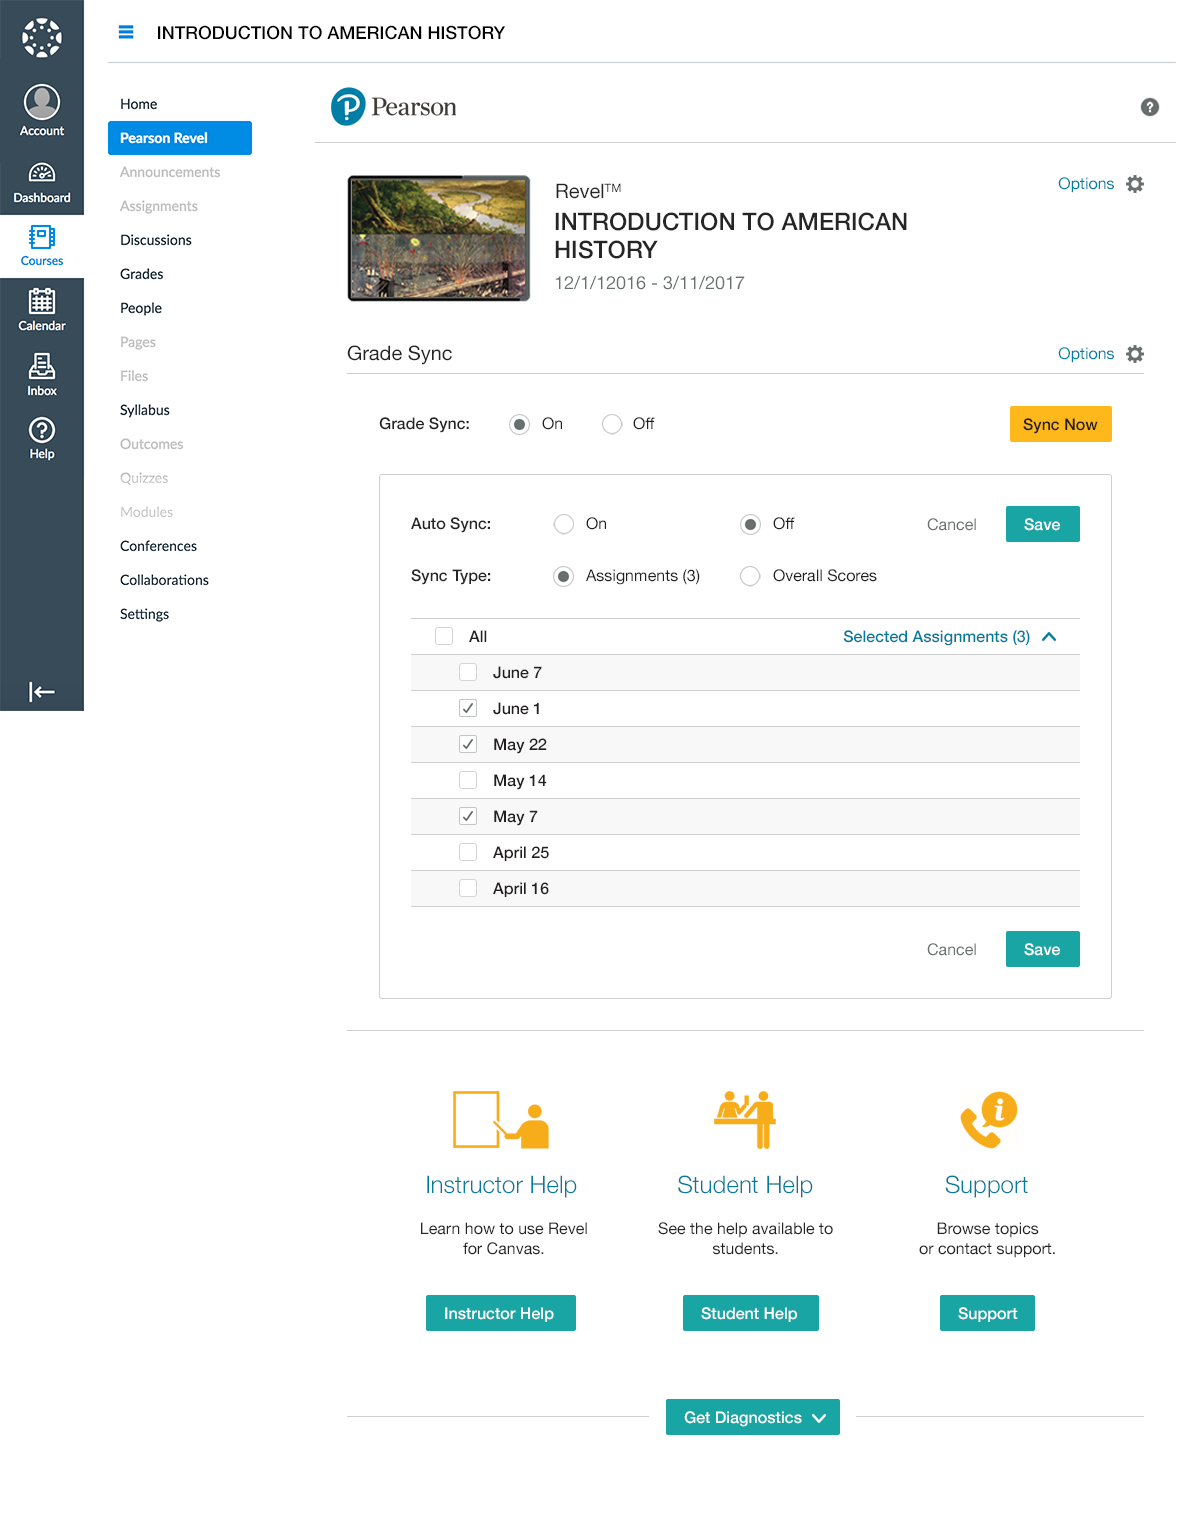Click the Pearson logo

[394, 107]
